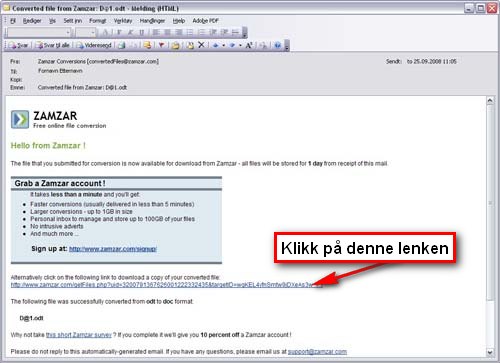Click the black X Delete icon
500x363 pixels.
[x=201, y=45]
